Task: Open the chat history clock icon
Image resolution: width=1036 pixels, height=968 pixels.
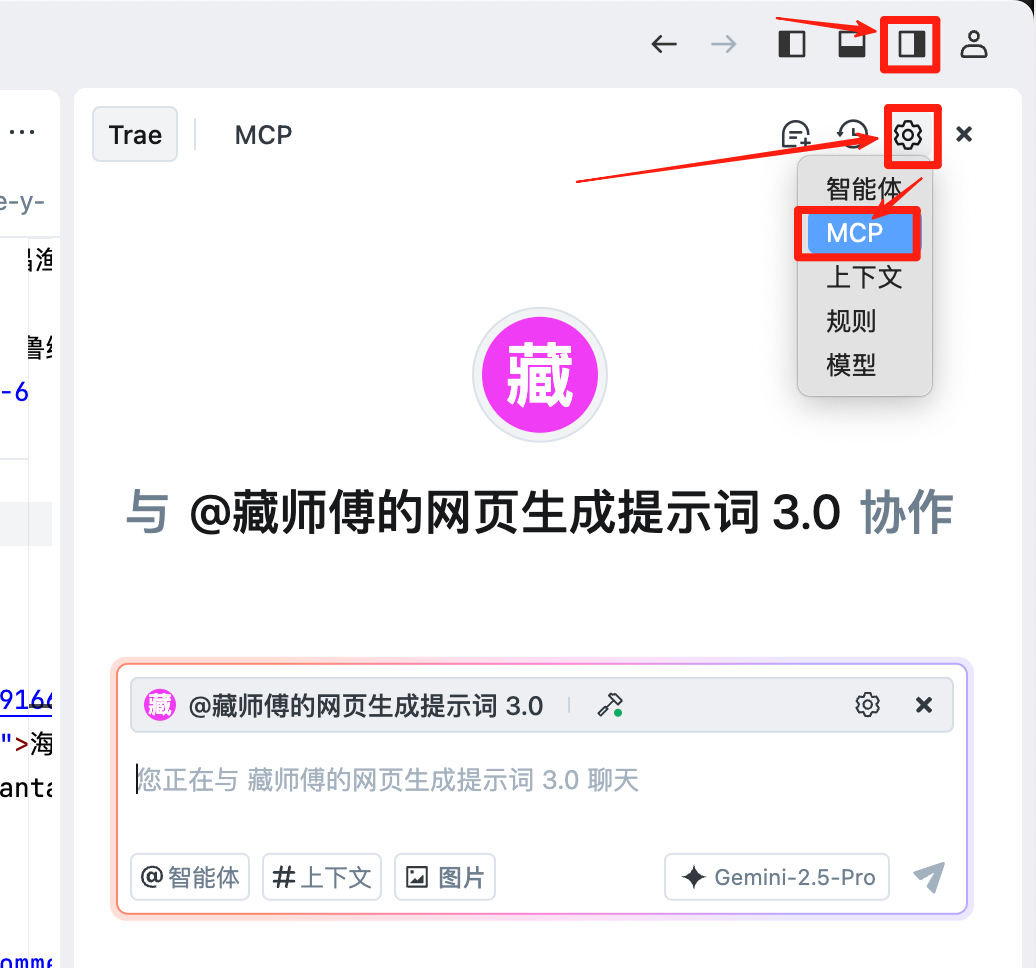Action: (x=852, y=134)
